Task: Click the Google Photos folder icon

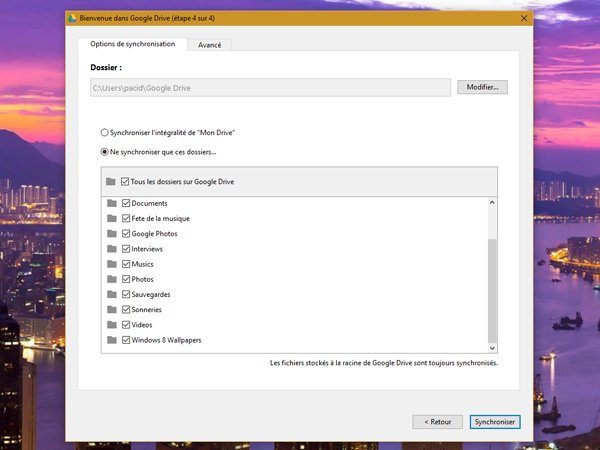Action: 112,233
